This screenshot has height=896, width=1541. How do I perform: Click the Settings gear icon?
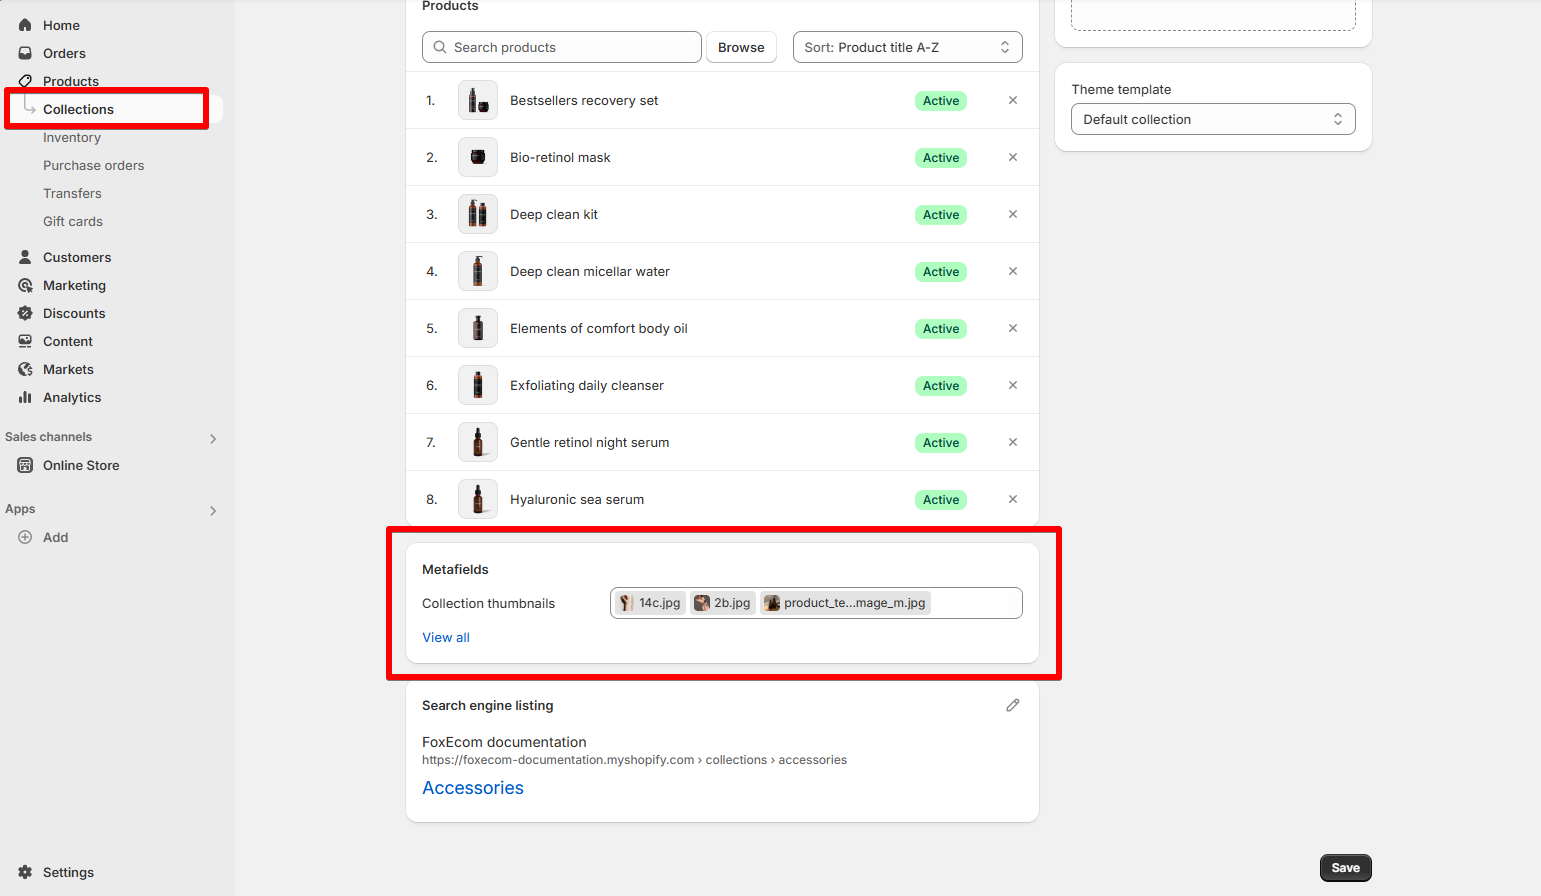[x=25, y=872]
